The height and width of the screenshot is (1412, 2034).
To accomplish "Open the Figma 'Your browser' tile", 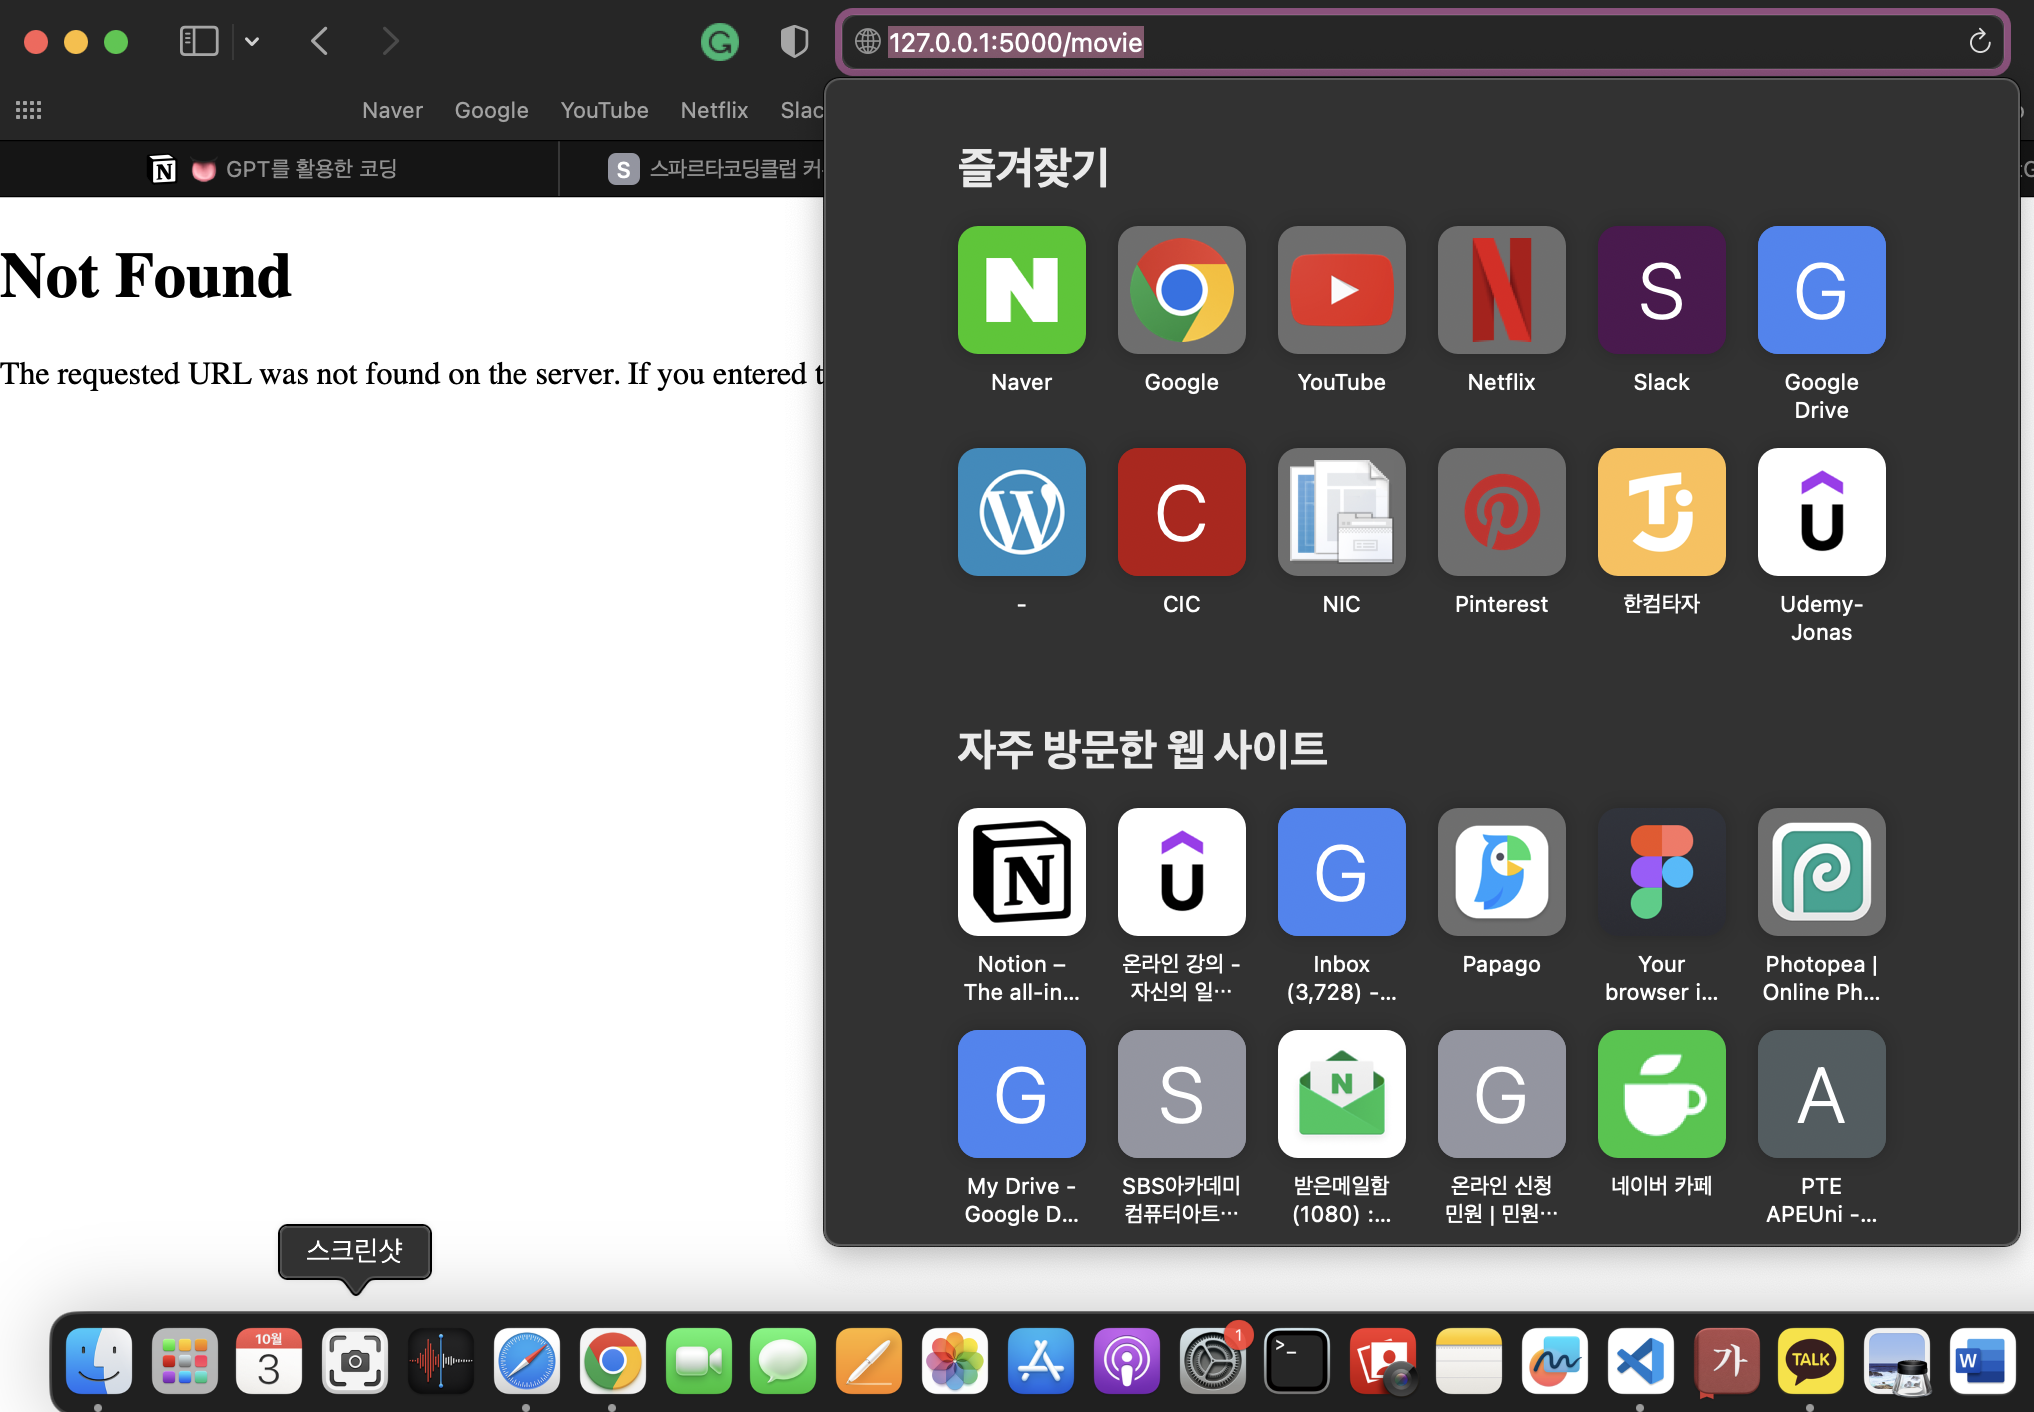I will tap(1661, 872).
